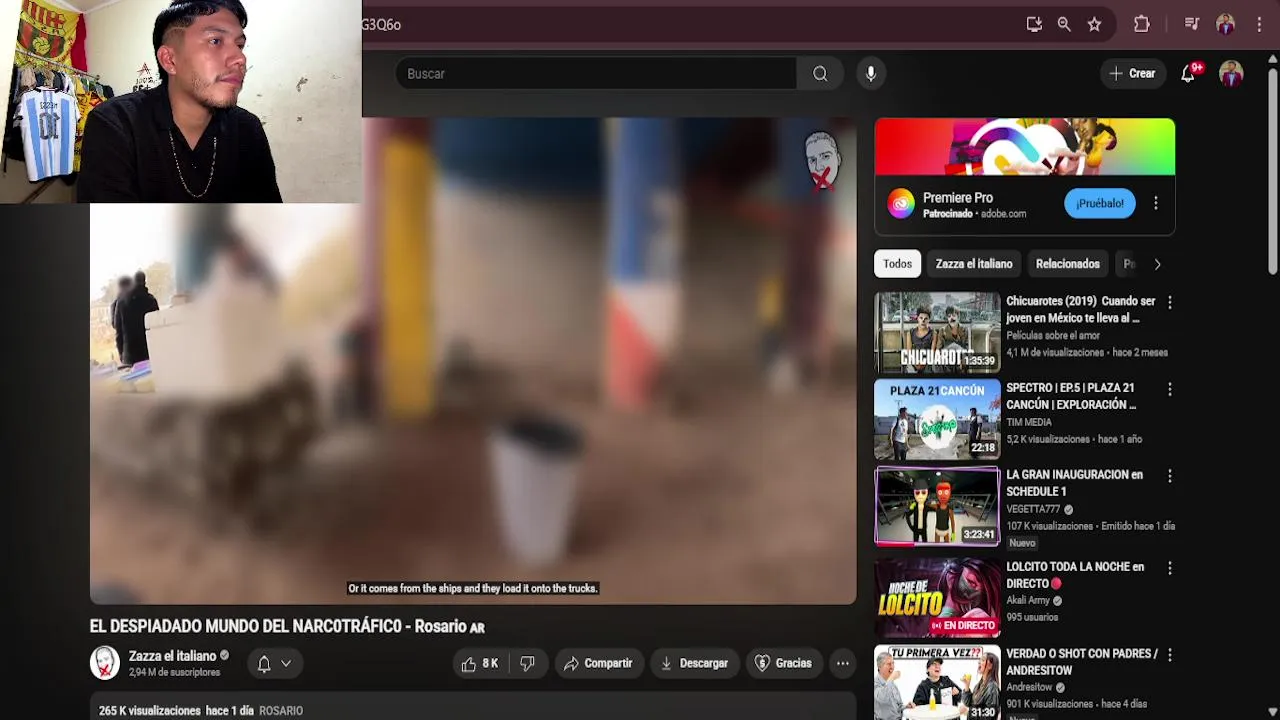
Task: Click the Descargar button
Action: (694, 663)
